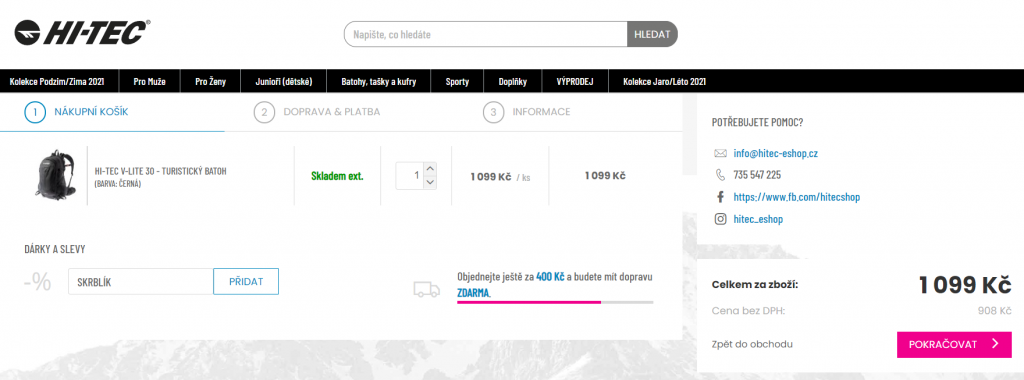
Task: Open the VÝPRODEJ menu item
Action: pos(575,82)
